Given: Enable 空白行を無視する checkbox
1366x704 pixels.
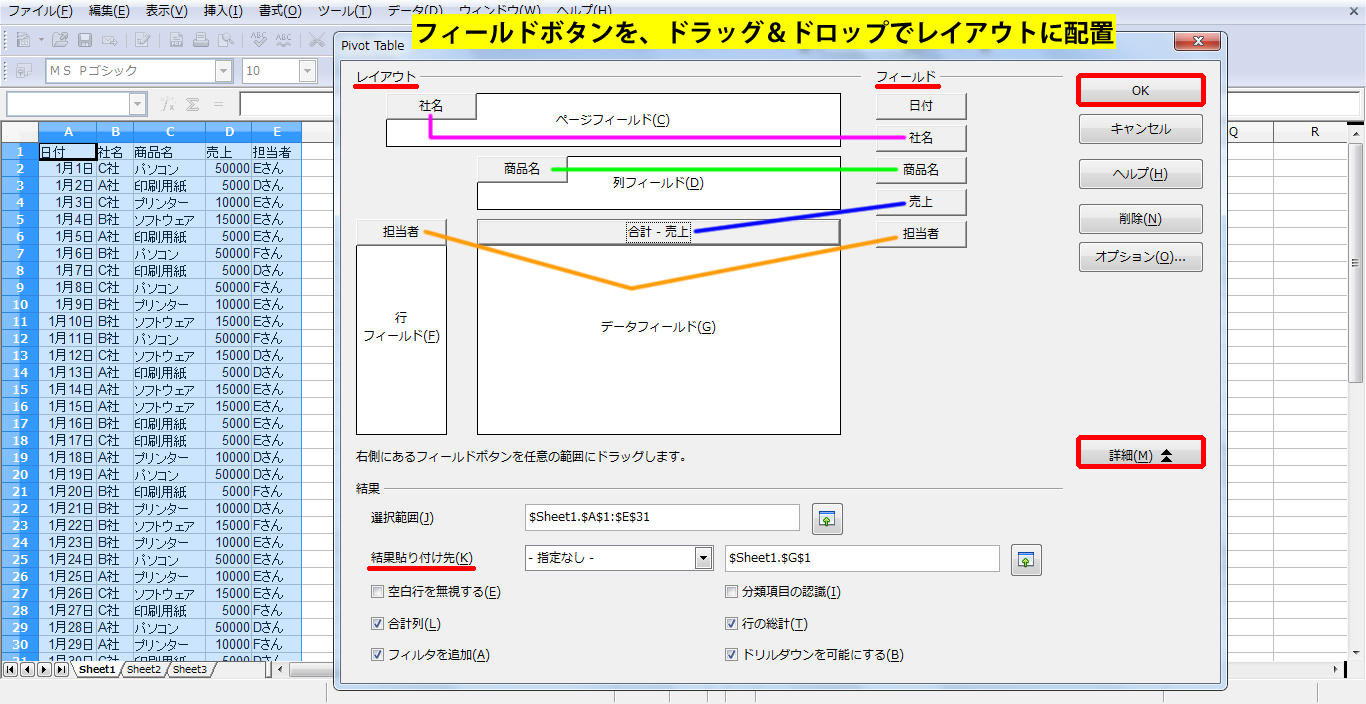Looking at the screenshot, I should [x=377, y=591].
